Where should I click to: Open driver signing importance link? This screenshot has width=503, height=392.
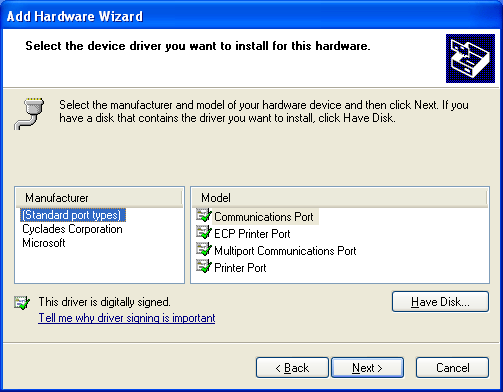click(x=127, y=318)
